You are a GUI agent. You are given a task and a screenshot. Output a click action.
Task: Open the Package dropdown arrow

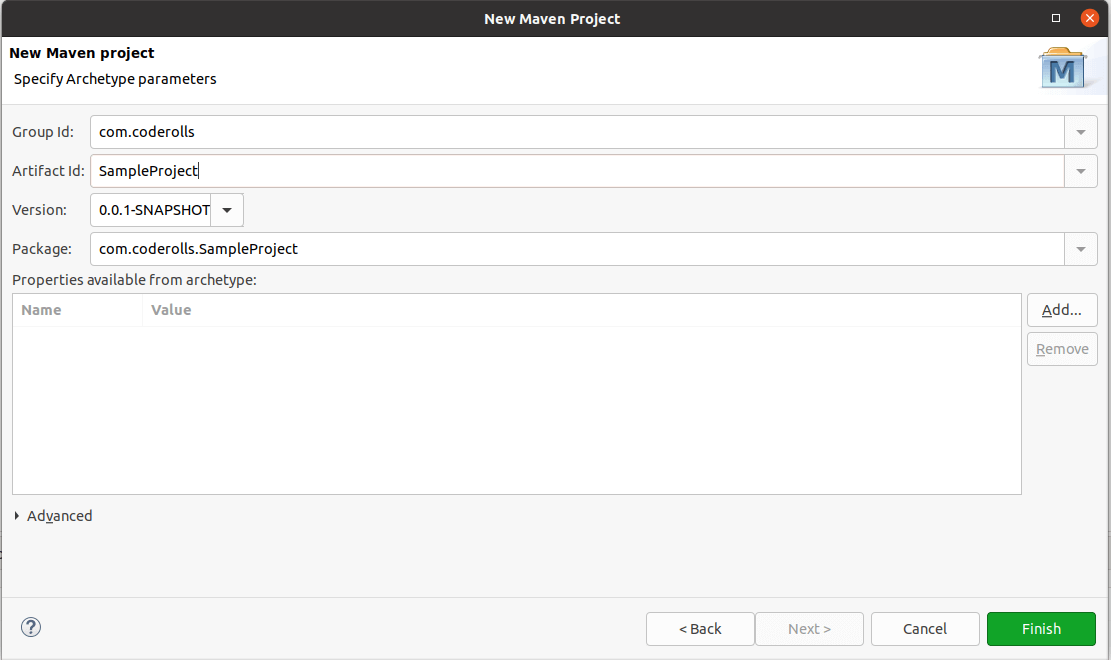point(1080,249)
